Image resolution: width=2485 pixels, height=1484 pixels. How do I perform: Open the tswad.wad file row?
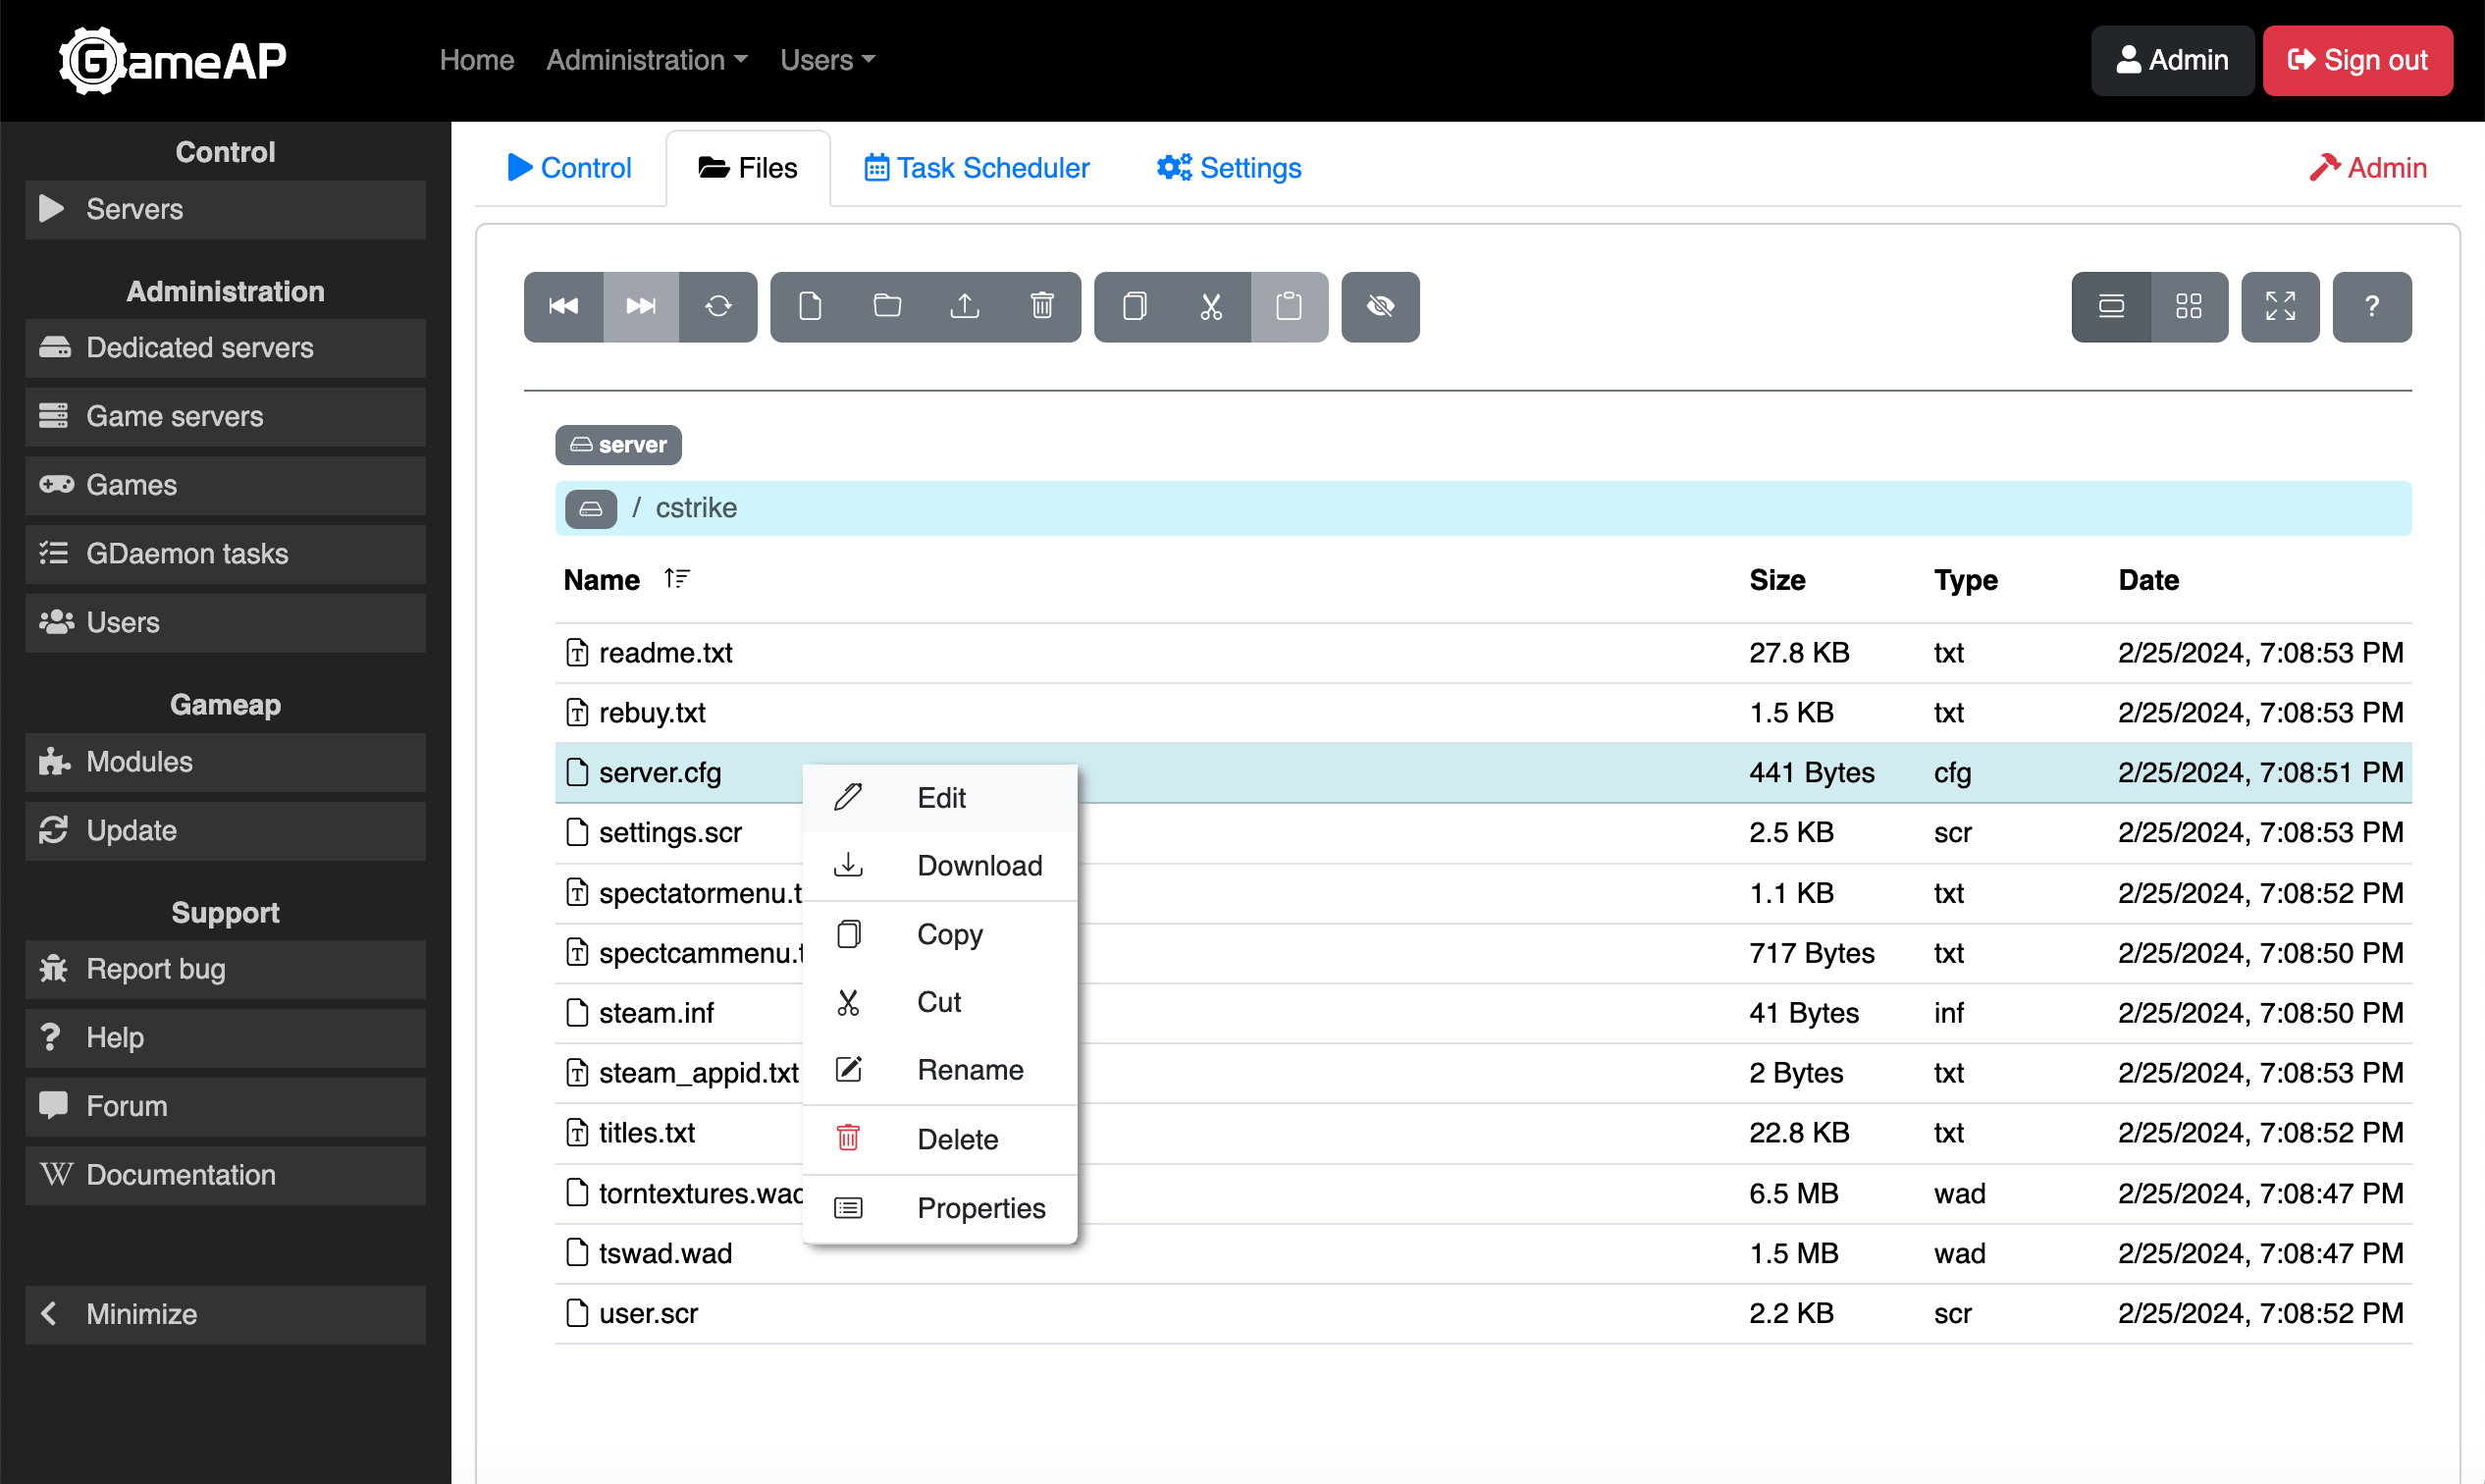point(665,1253)
